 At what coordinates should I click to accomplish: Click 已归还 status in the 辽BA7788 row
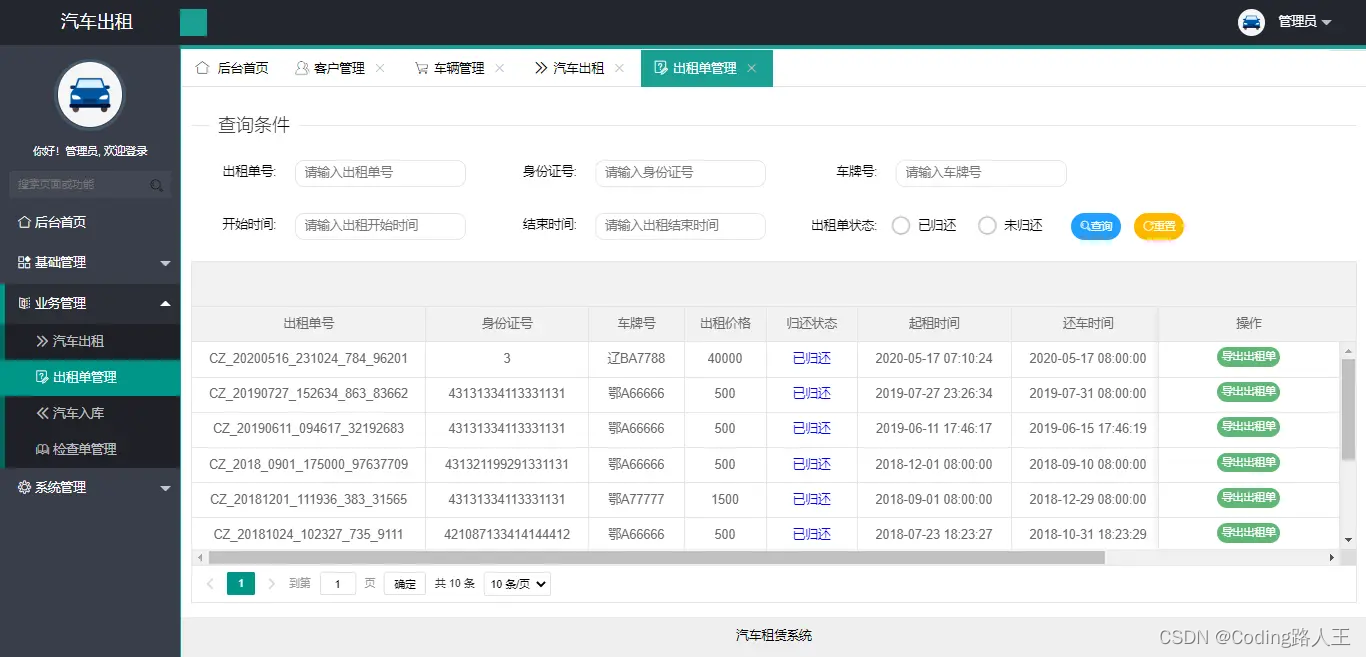811,358
